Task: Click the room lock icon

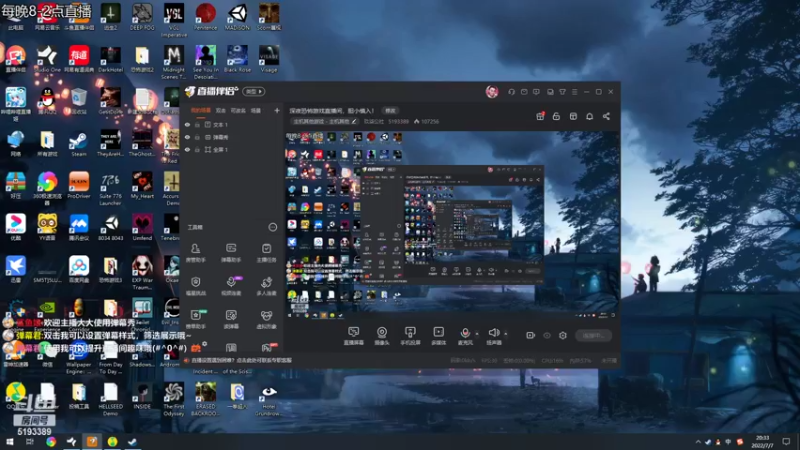Action: [x=556, y=116]
